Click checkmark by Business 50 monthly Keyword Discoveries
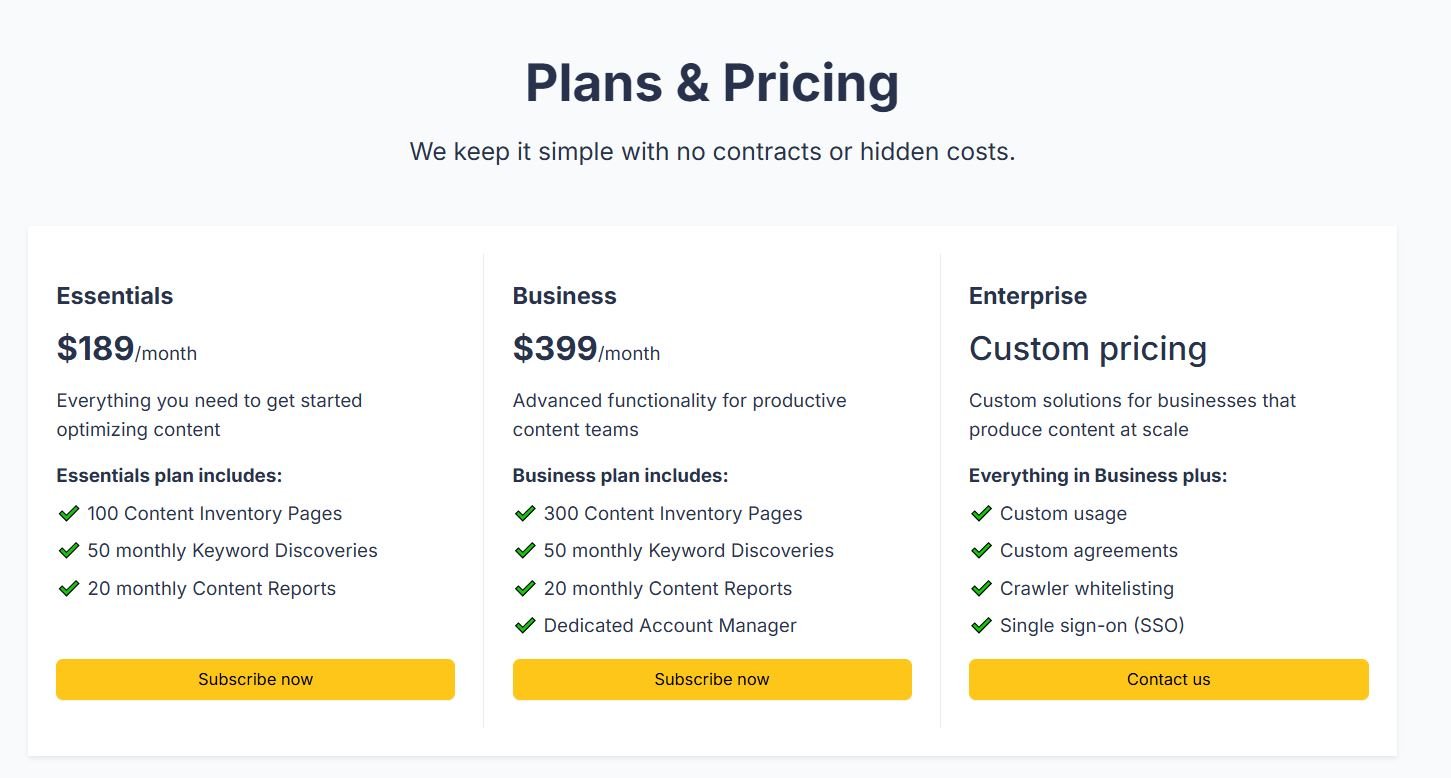 click(x=525, y=551)
